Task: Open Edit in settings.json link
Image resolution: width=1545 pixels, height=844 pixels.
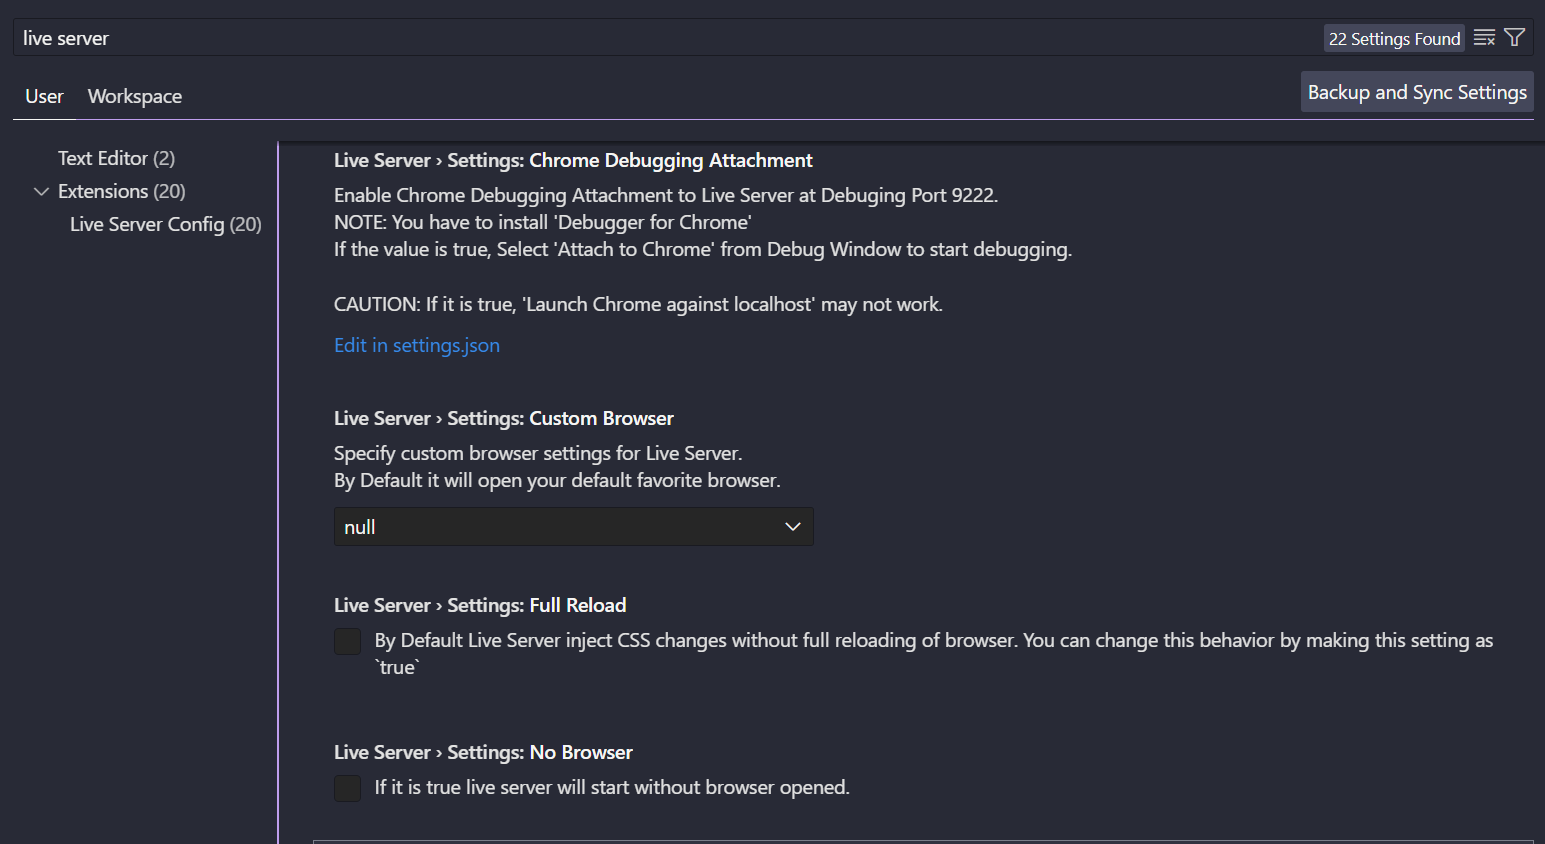Action: [417, 345]
